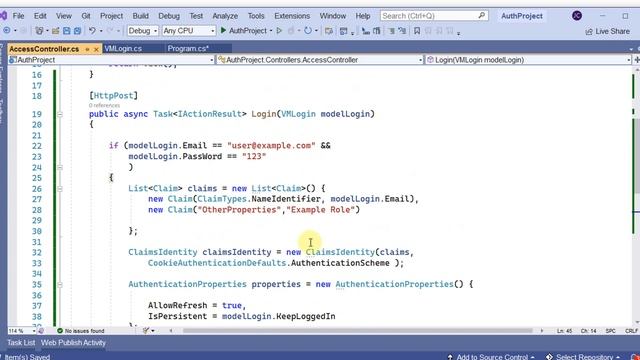Viewport: 640px width, 360px height.
Task: Click the split editor plus icon
Action: (x=636, y=60)
